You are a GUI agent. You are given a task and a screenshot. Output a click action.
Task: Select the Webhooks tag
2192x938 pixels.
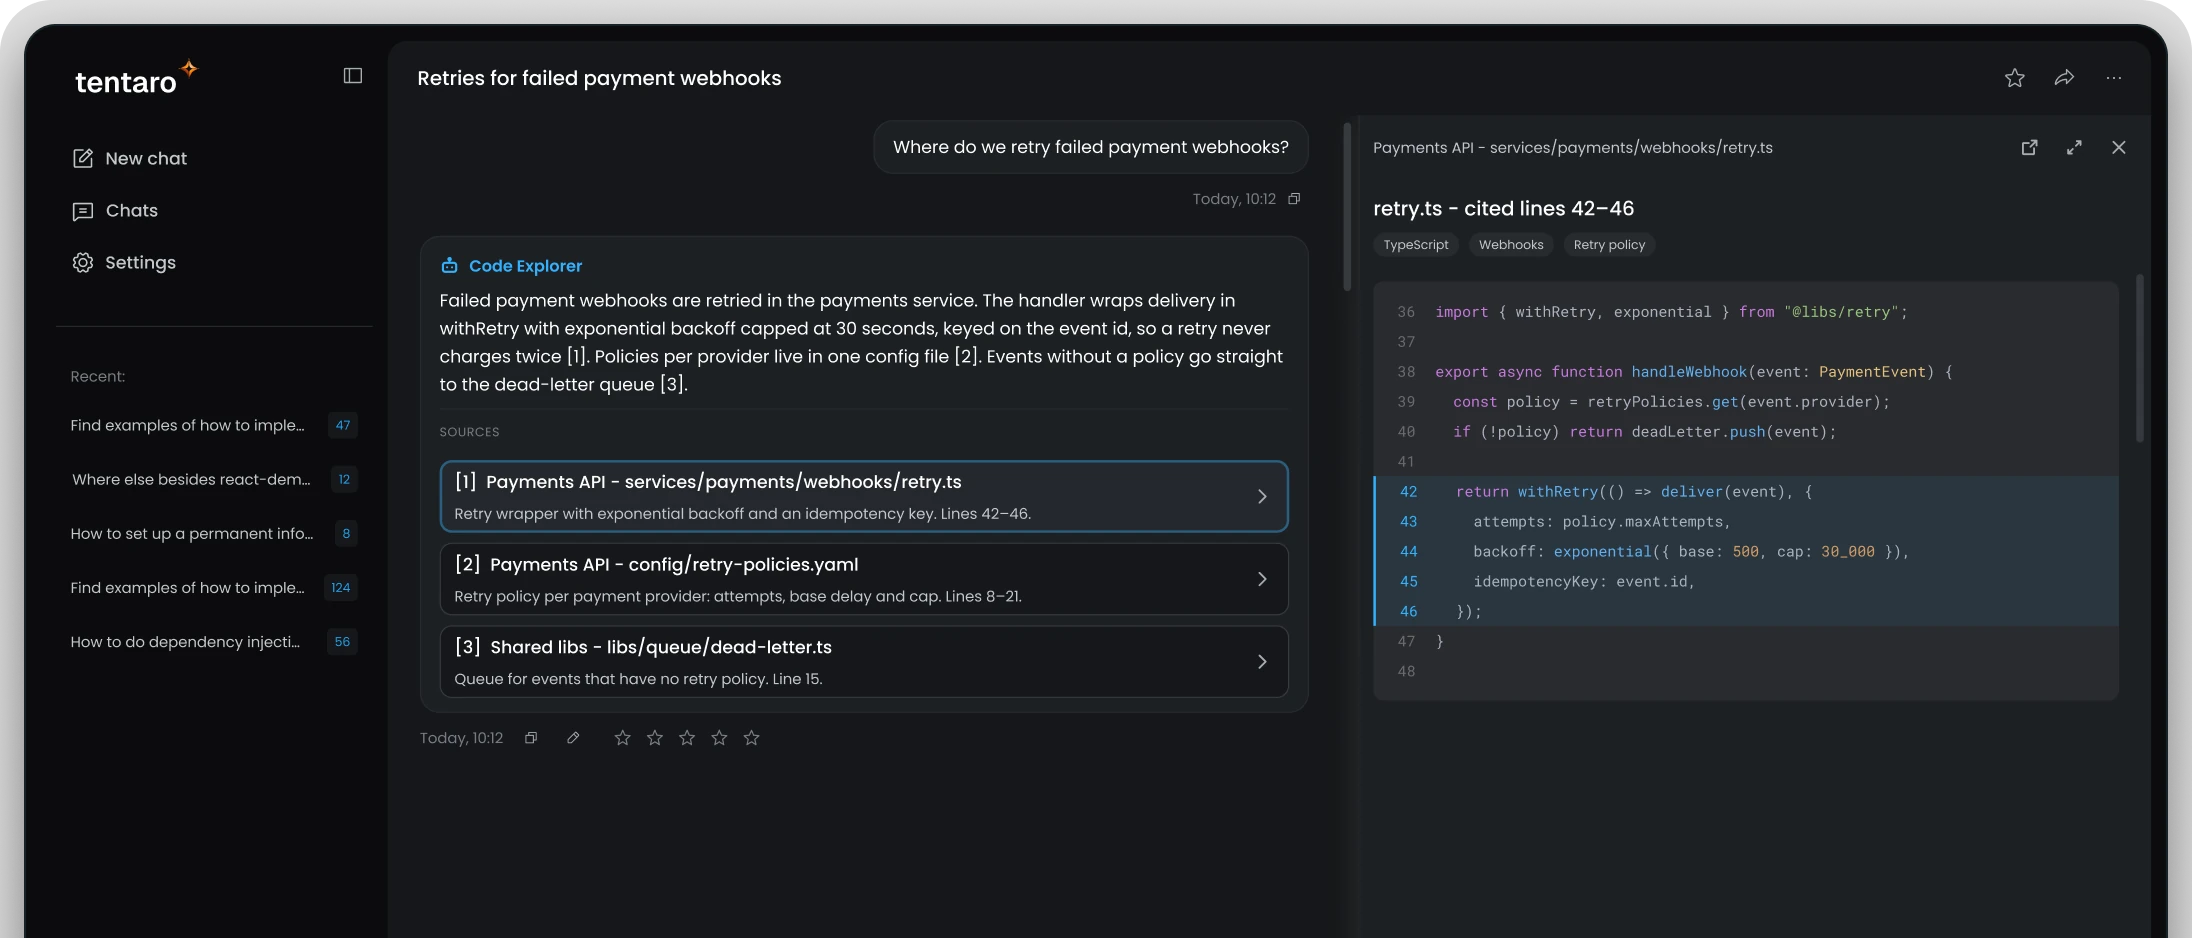(1510, 245)
